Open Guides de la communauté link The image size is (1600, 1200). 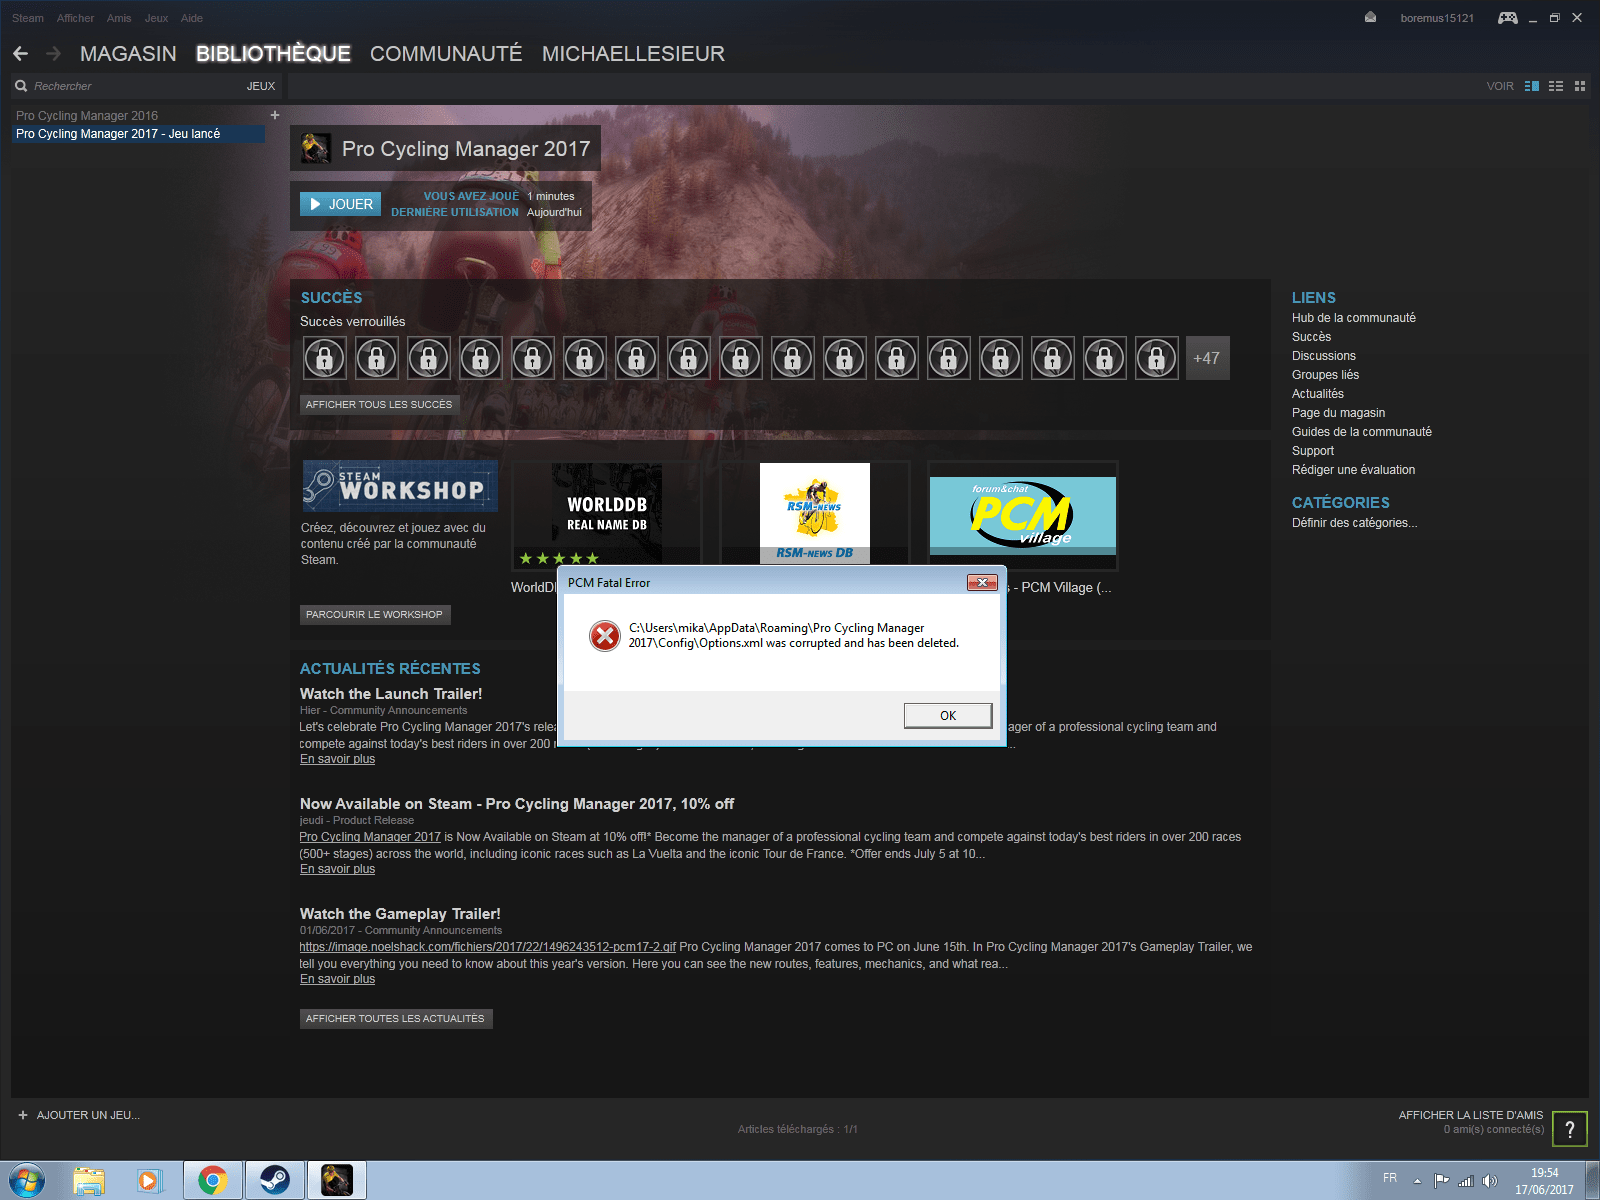click(1361, 432)
